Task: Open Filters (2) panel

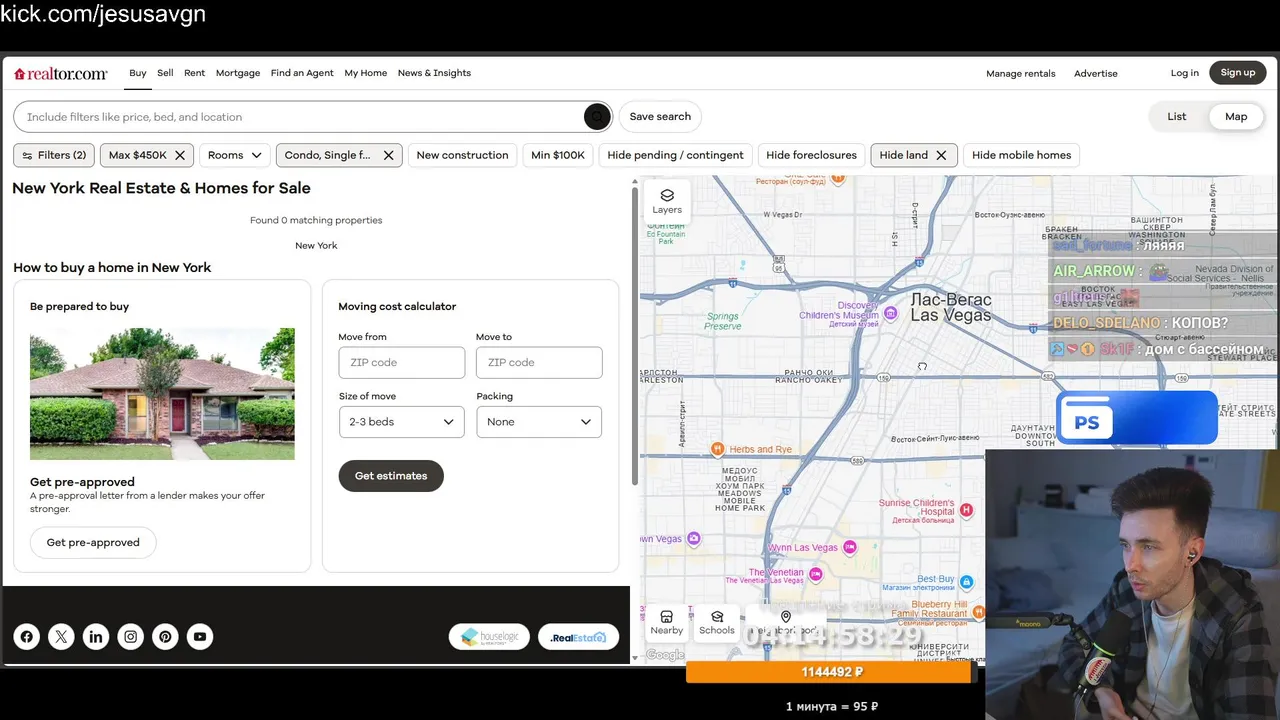Action: pos(54,155)
